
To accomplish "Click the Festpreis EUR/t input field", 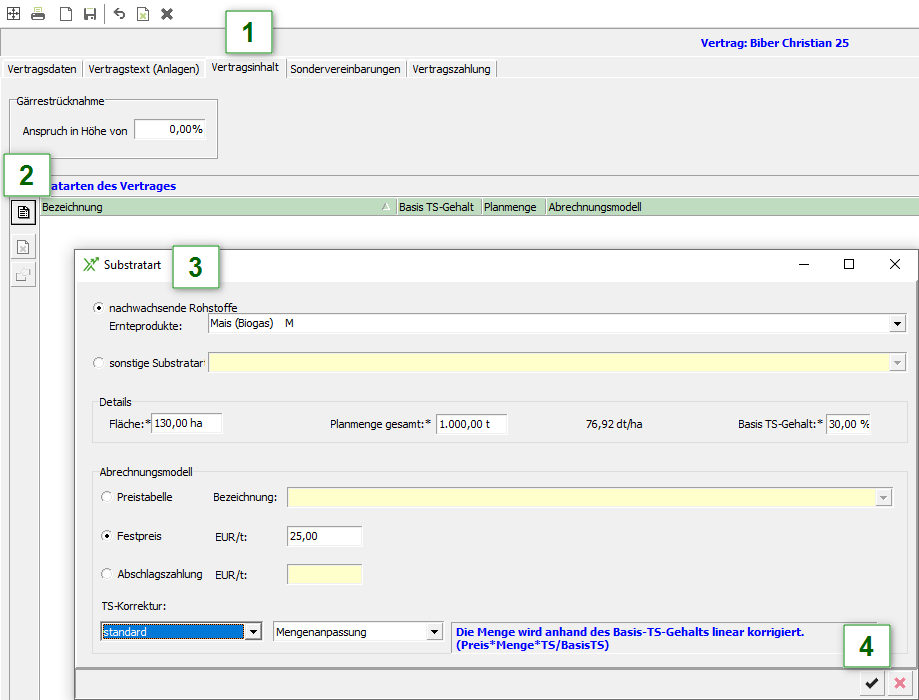I will tap(324, 536).
